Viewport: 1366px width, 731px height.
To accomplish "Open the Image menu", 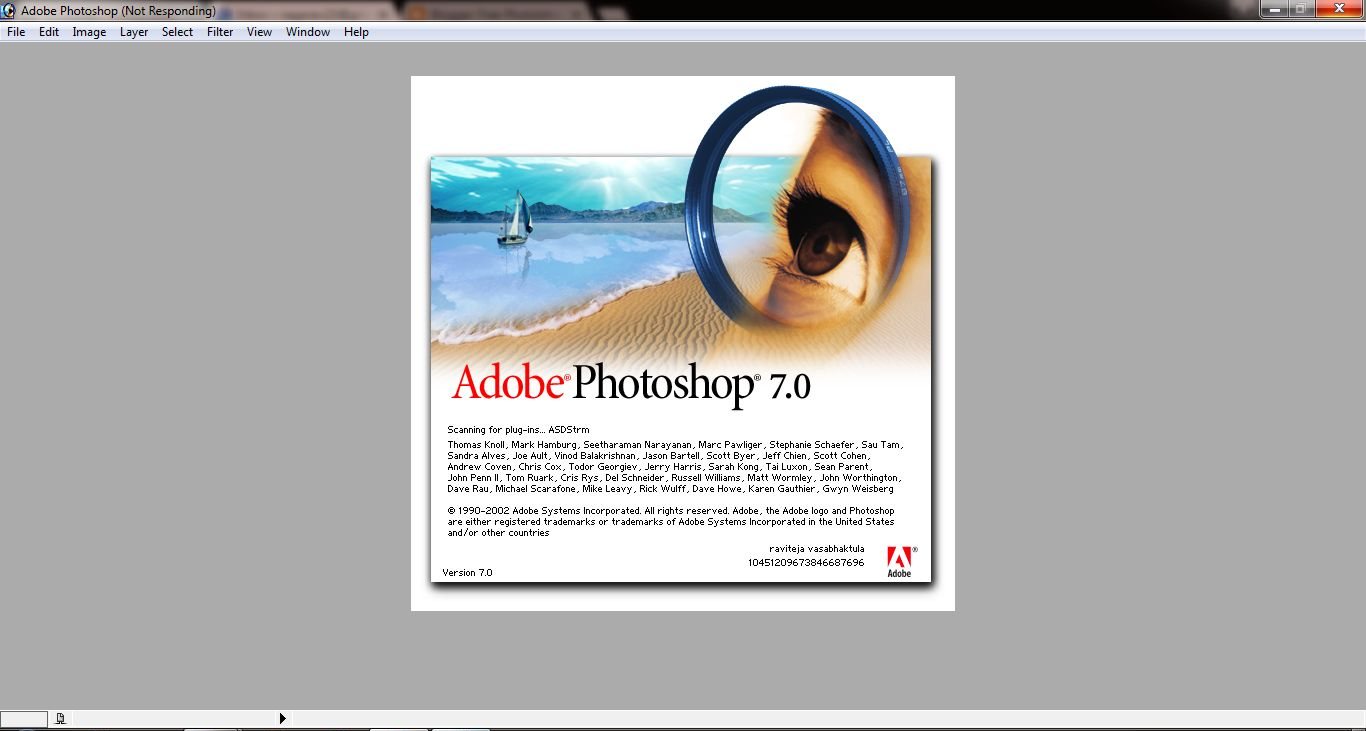I will coord(89,32).
